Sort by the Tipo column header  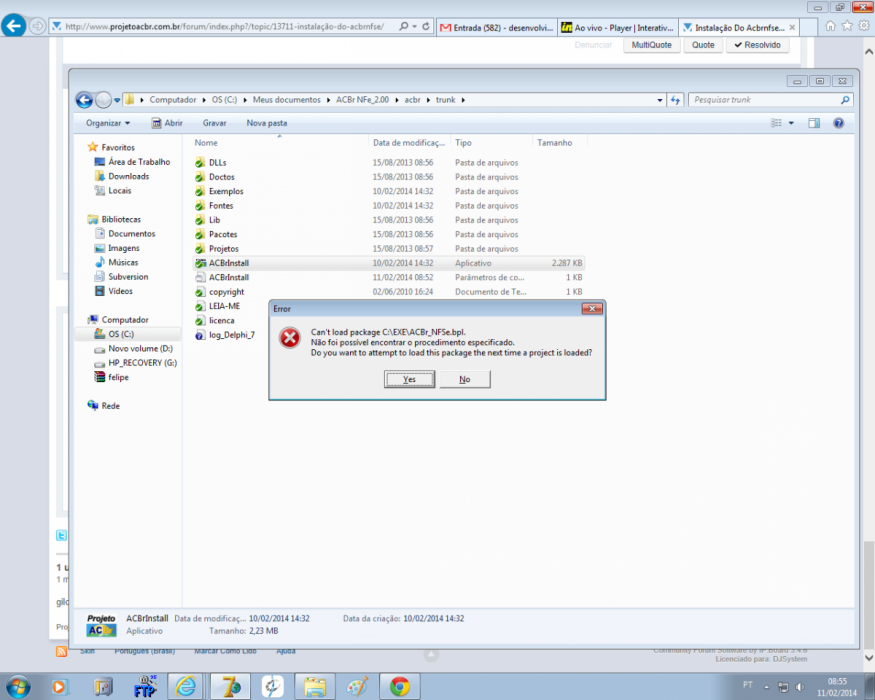point(491,143)
